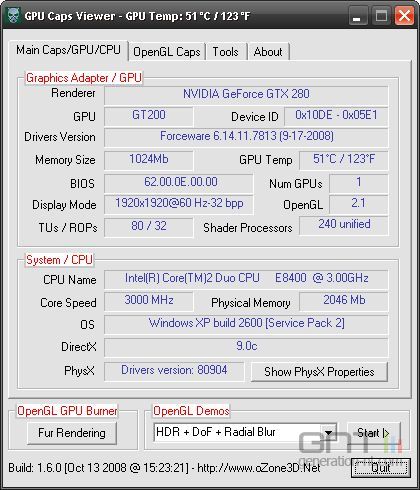Switch to the OpenGL Caps tab

pos(167,52)
